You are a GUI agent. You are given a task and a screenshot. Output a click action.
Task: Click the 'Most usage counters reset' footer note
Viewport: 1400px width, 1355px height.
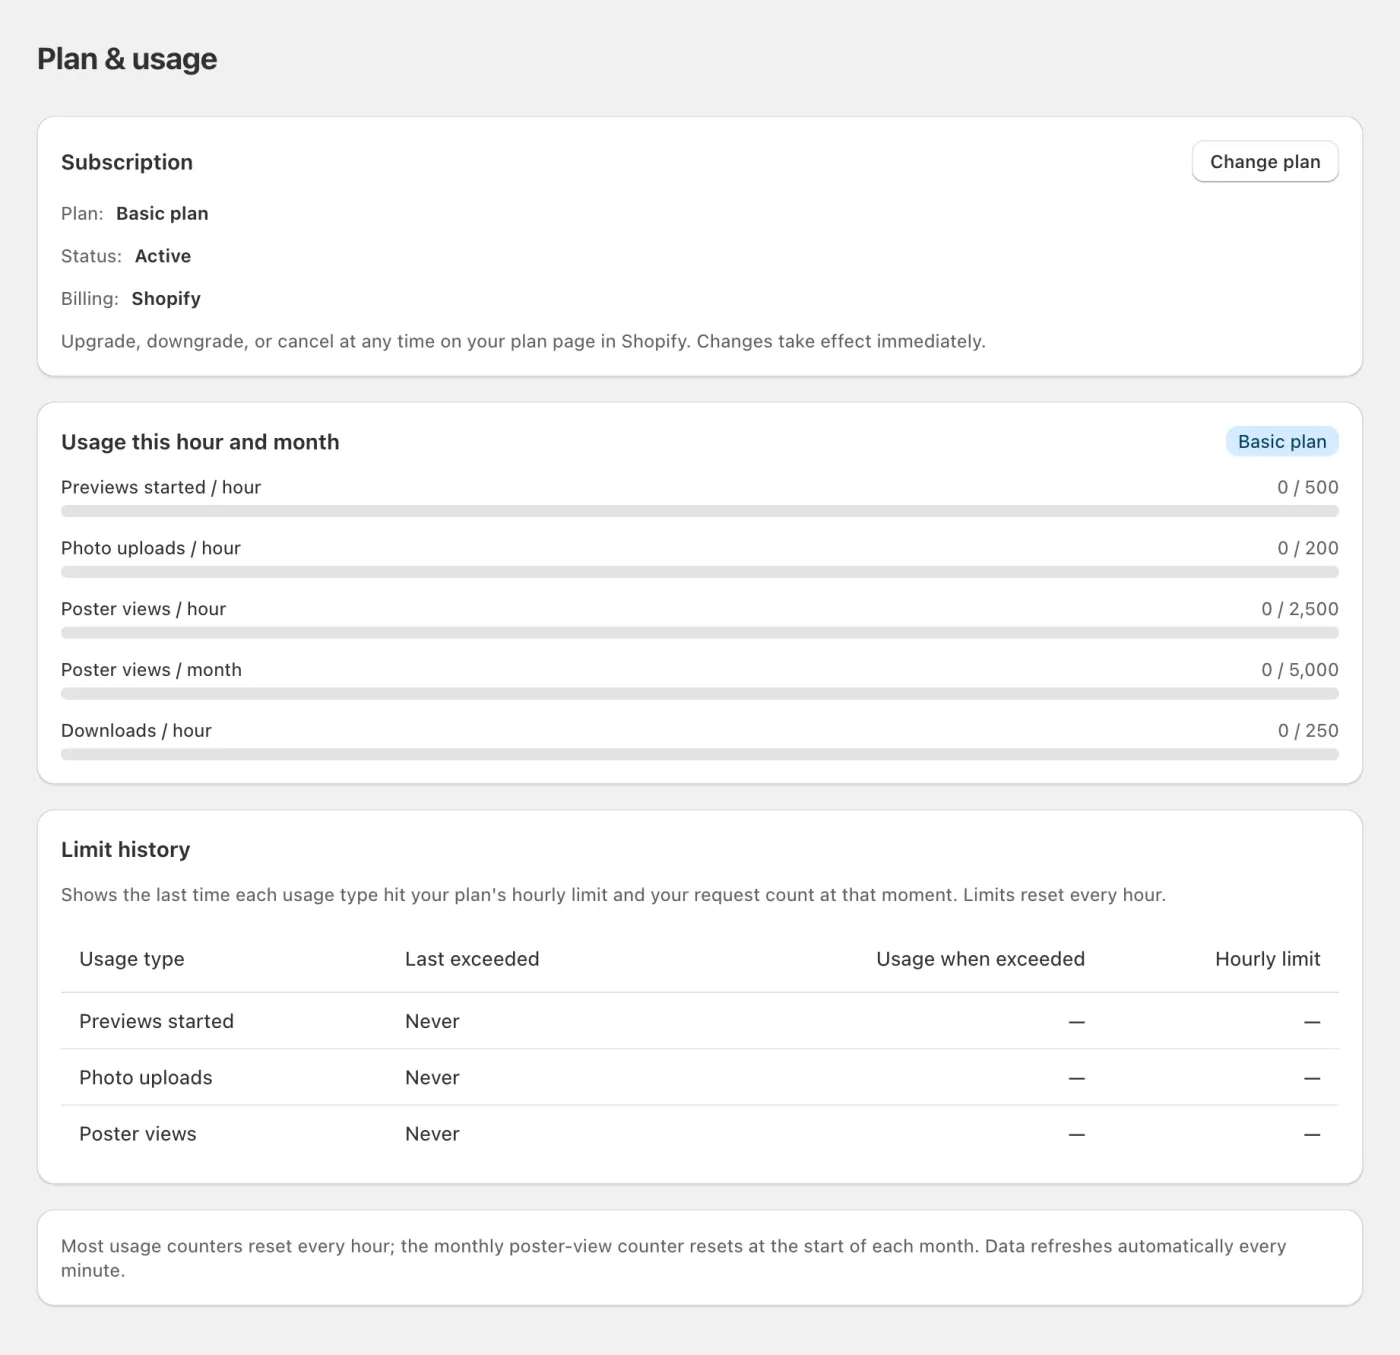[x=673, y=1258]
